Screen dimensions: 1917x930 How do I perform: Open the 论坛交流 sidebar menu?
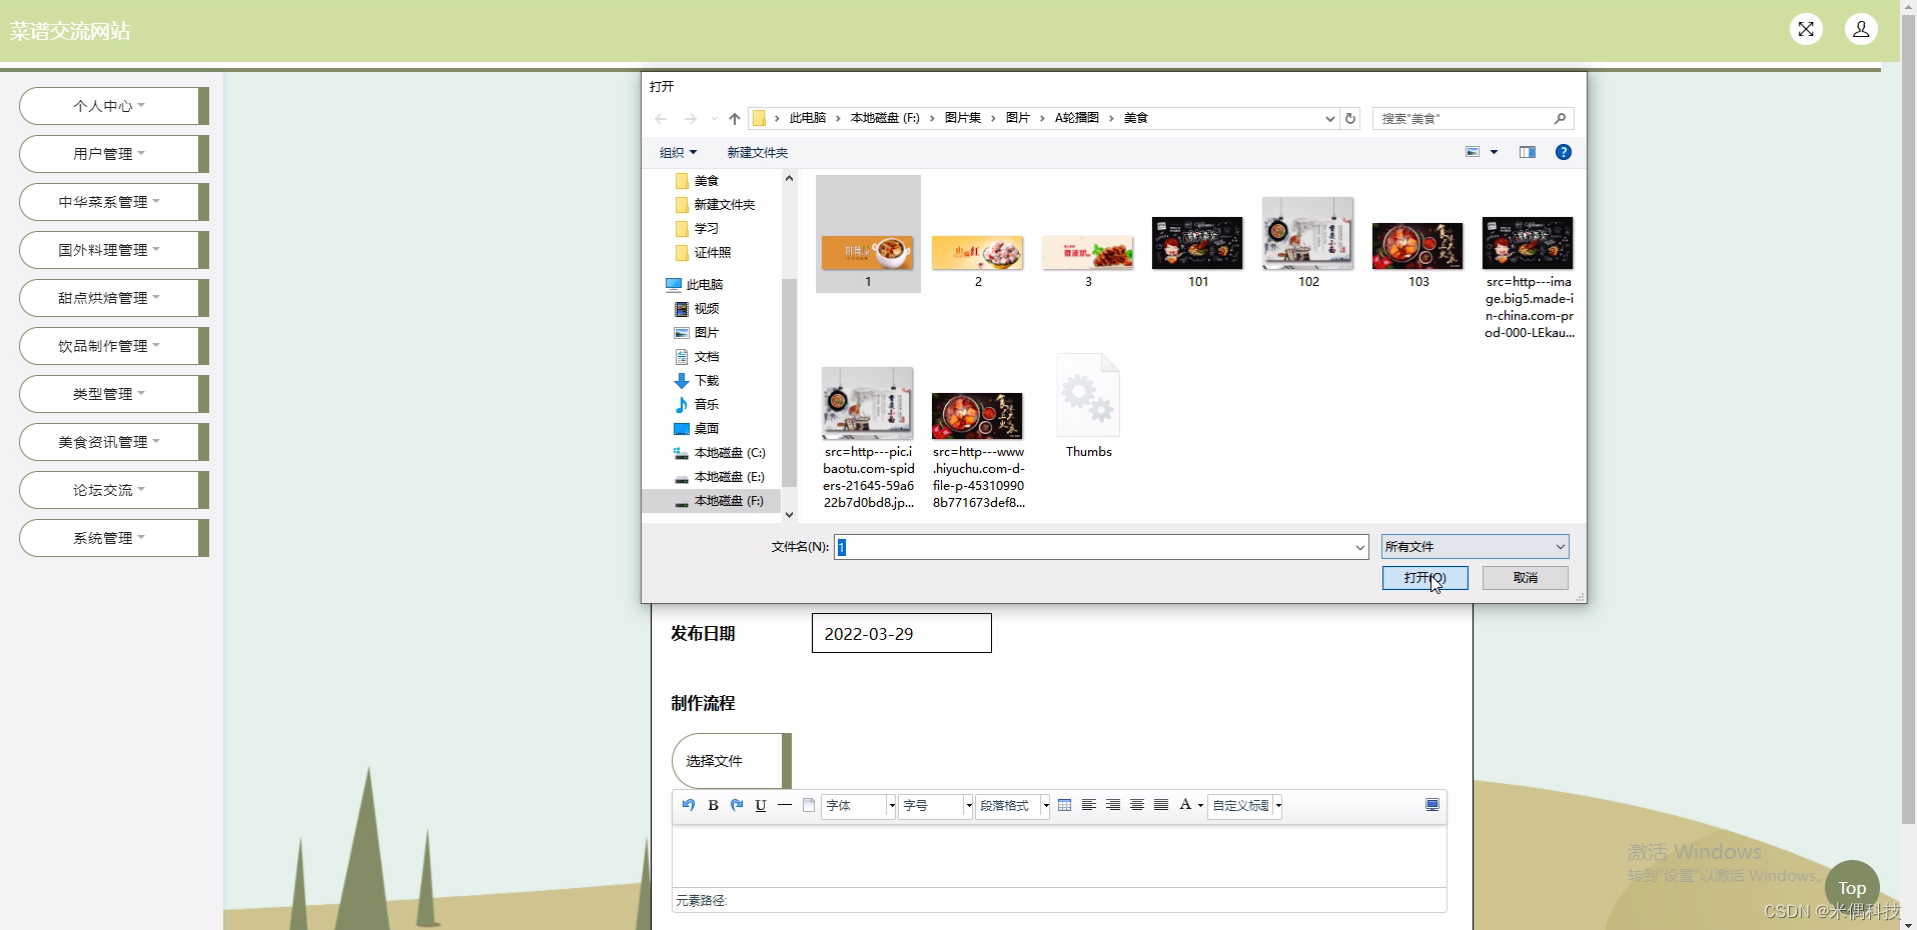114,490
